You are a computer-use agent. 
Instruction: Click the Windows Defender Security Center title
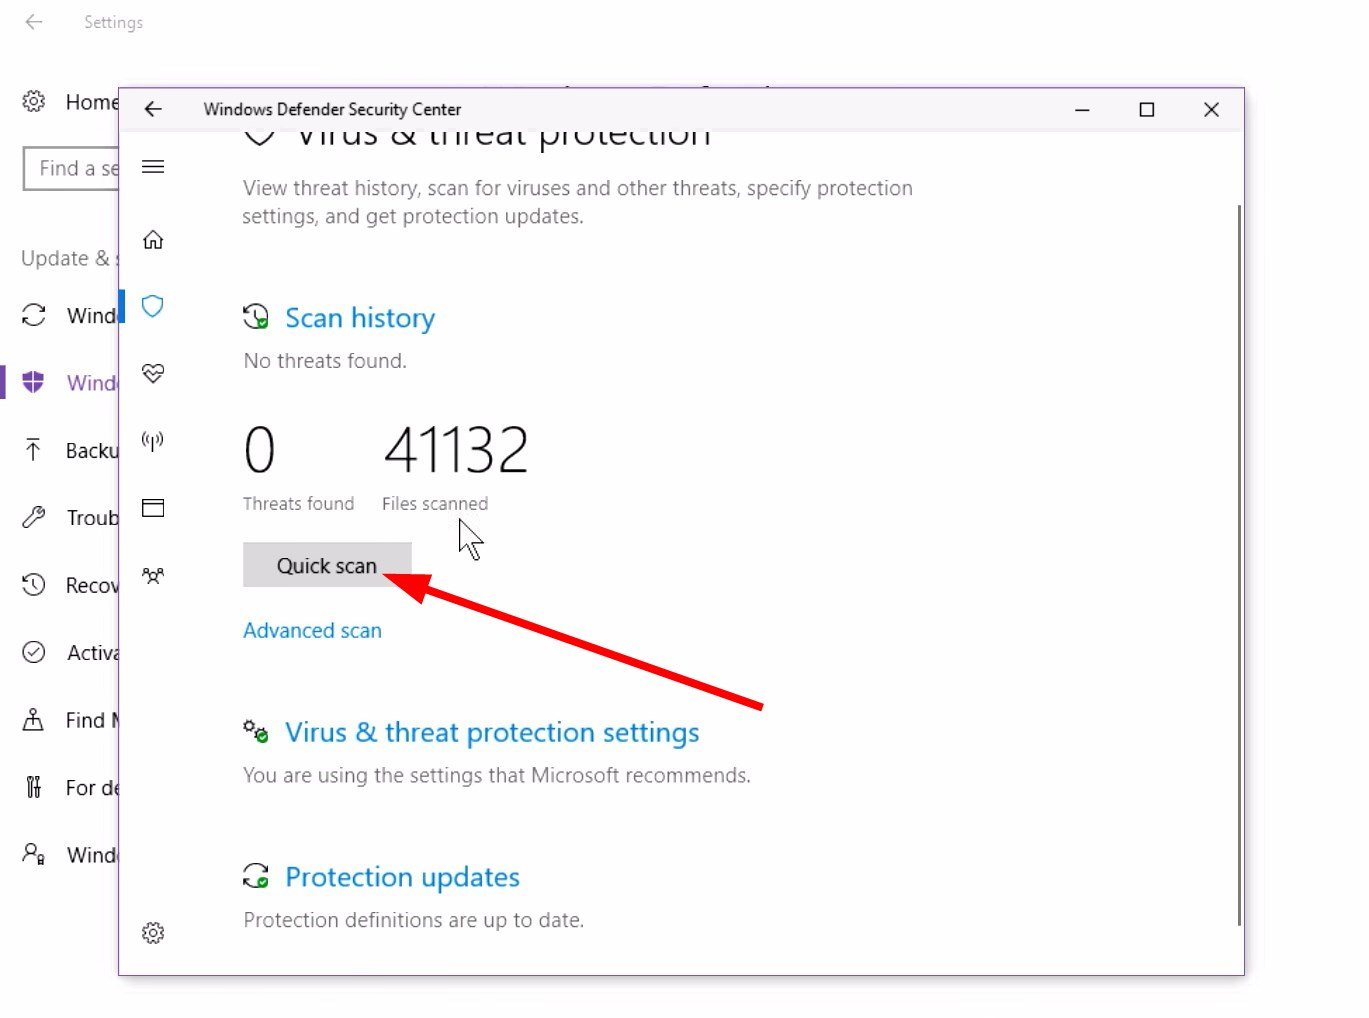tap(332, 109)
